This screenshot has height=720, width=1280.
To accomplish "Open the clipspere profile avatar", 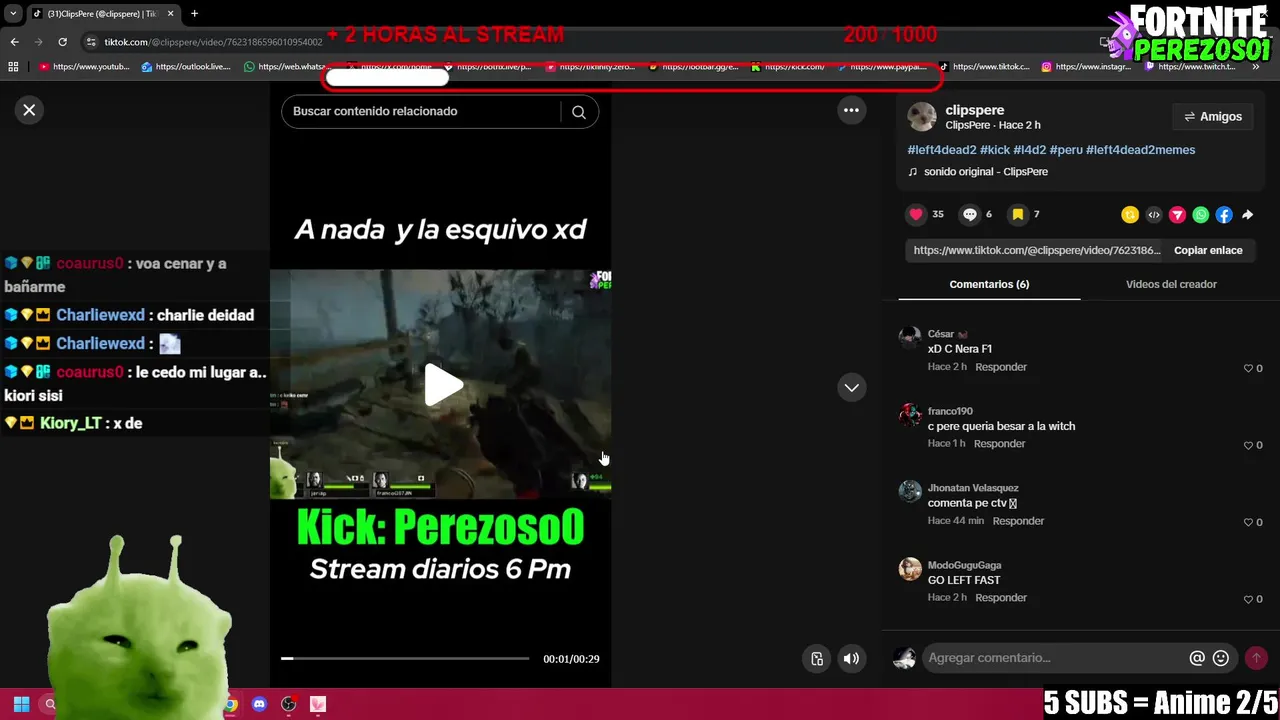I will click(x=921, y=117).
